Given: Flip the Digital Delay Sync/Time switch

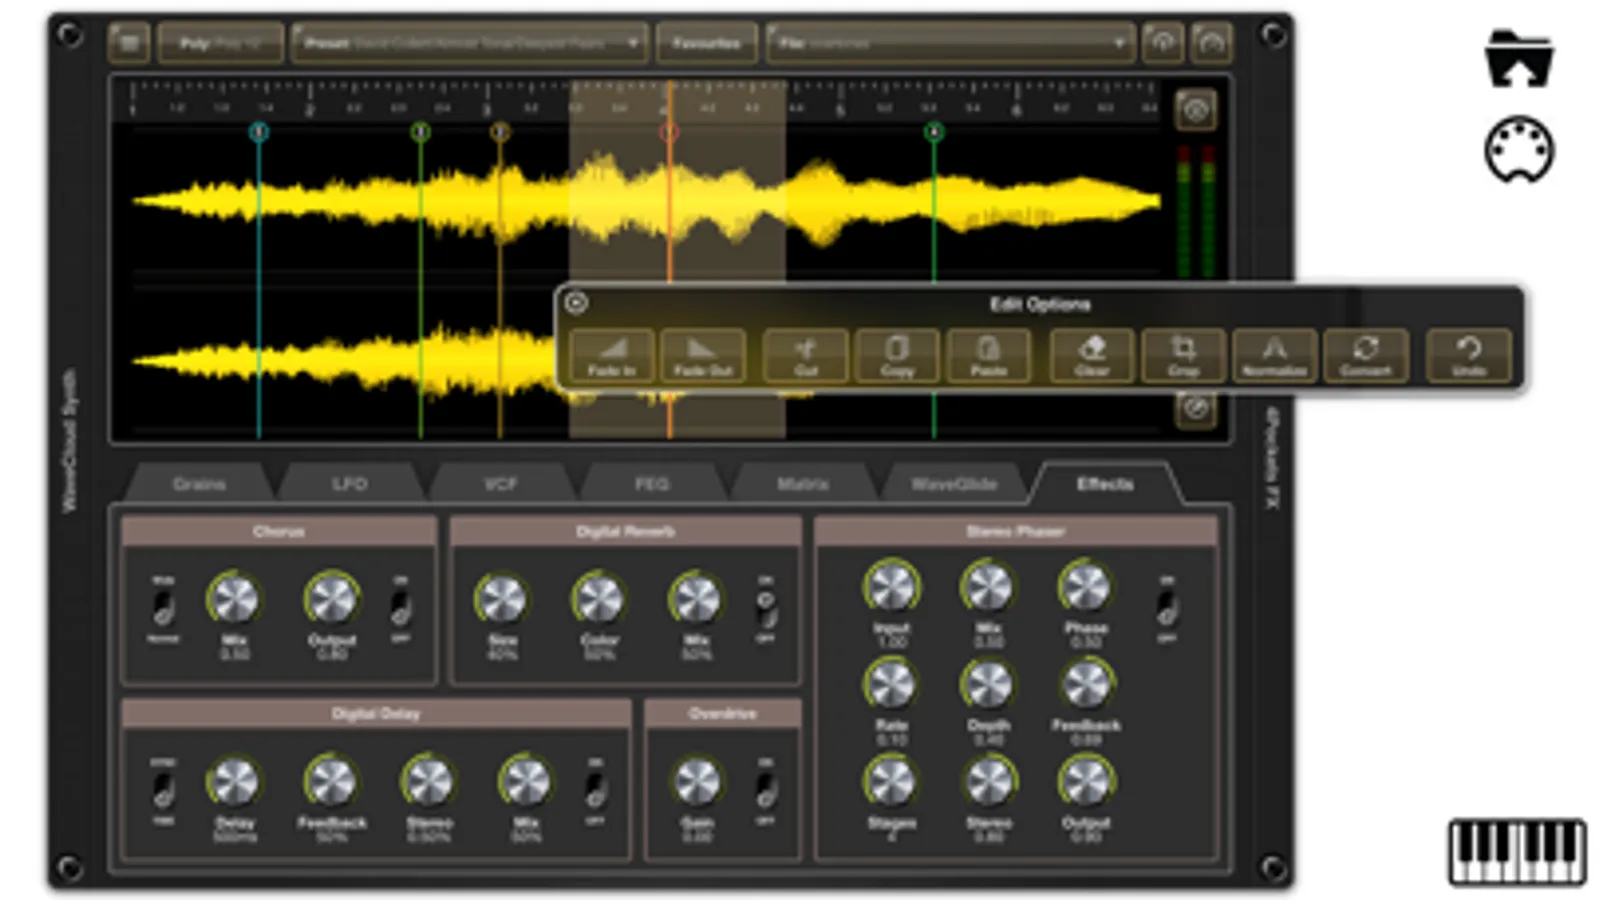Looking at the screenshot, I should tap(163, 790).
